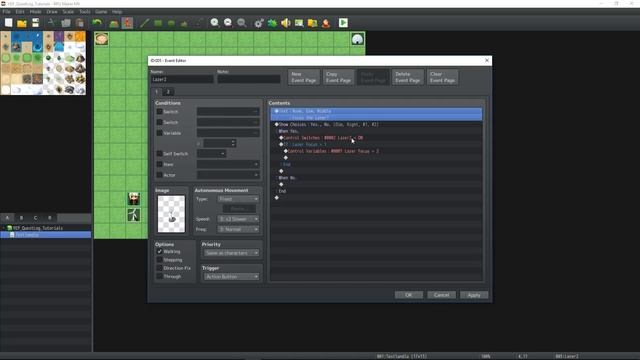Image resolution: width=640 pixels, height=360 pixels.
Task: Click OK in the Event Editor
Action: [409, 295]
